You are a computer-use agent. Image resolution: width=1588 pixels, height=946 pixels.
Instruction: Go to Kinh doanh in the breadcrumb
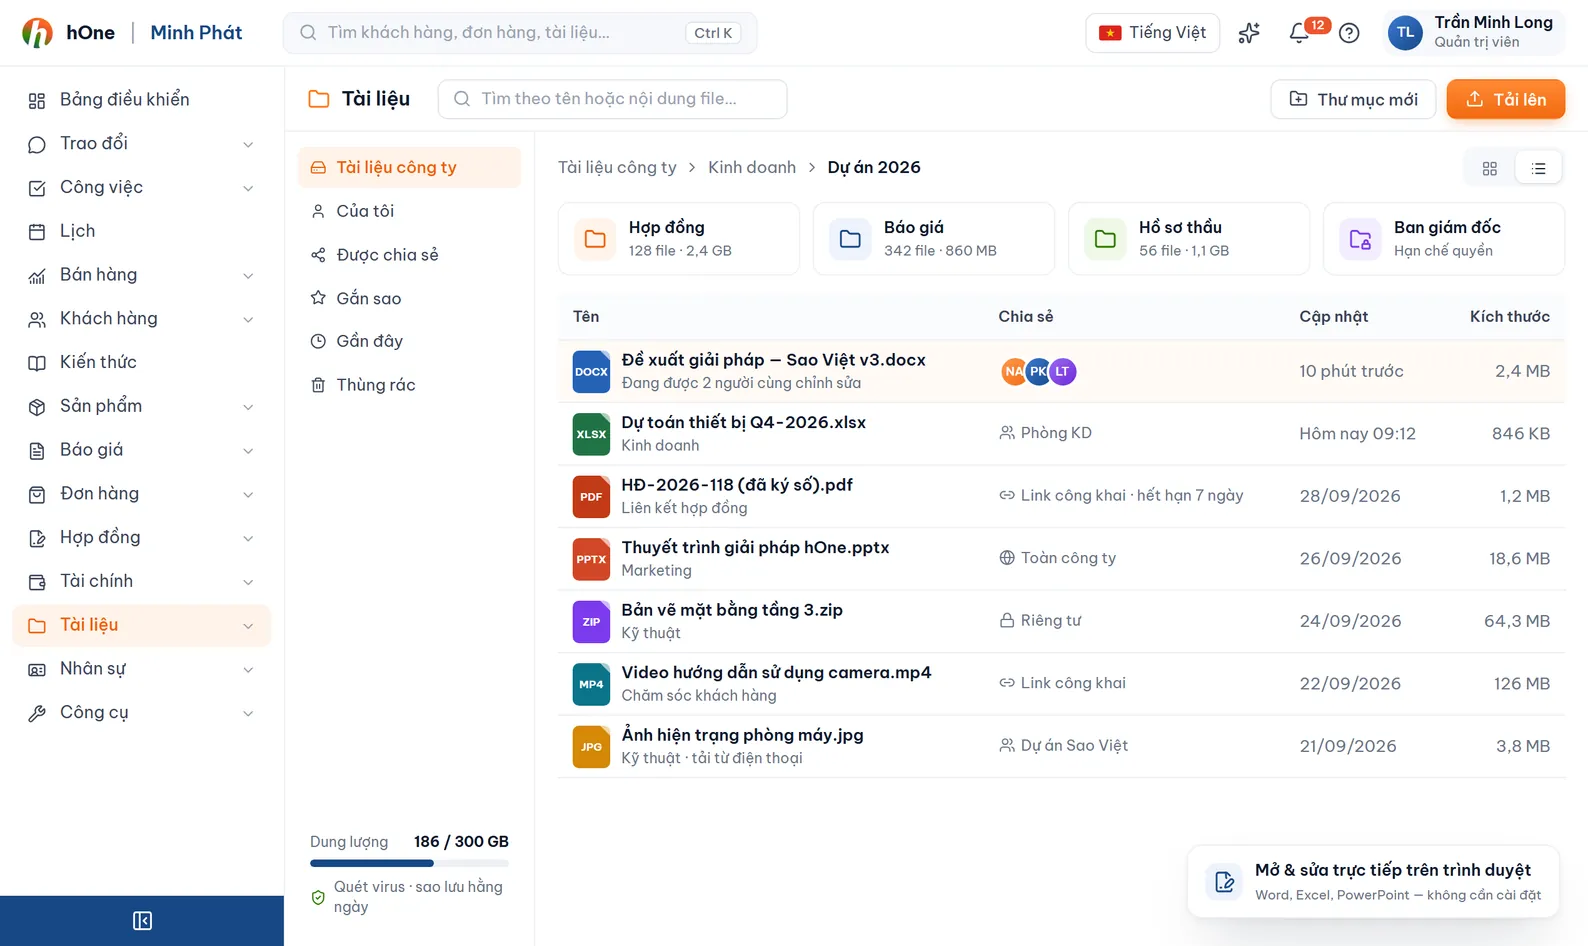pos(752,167)
